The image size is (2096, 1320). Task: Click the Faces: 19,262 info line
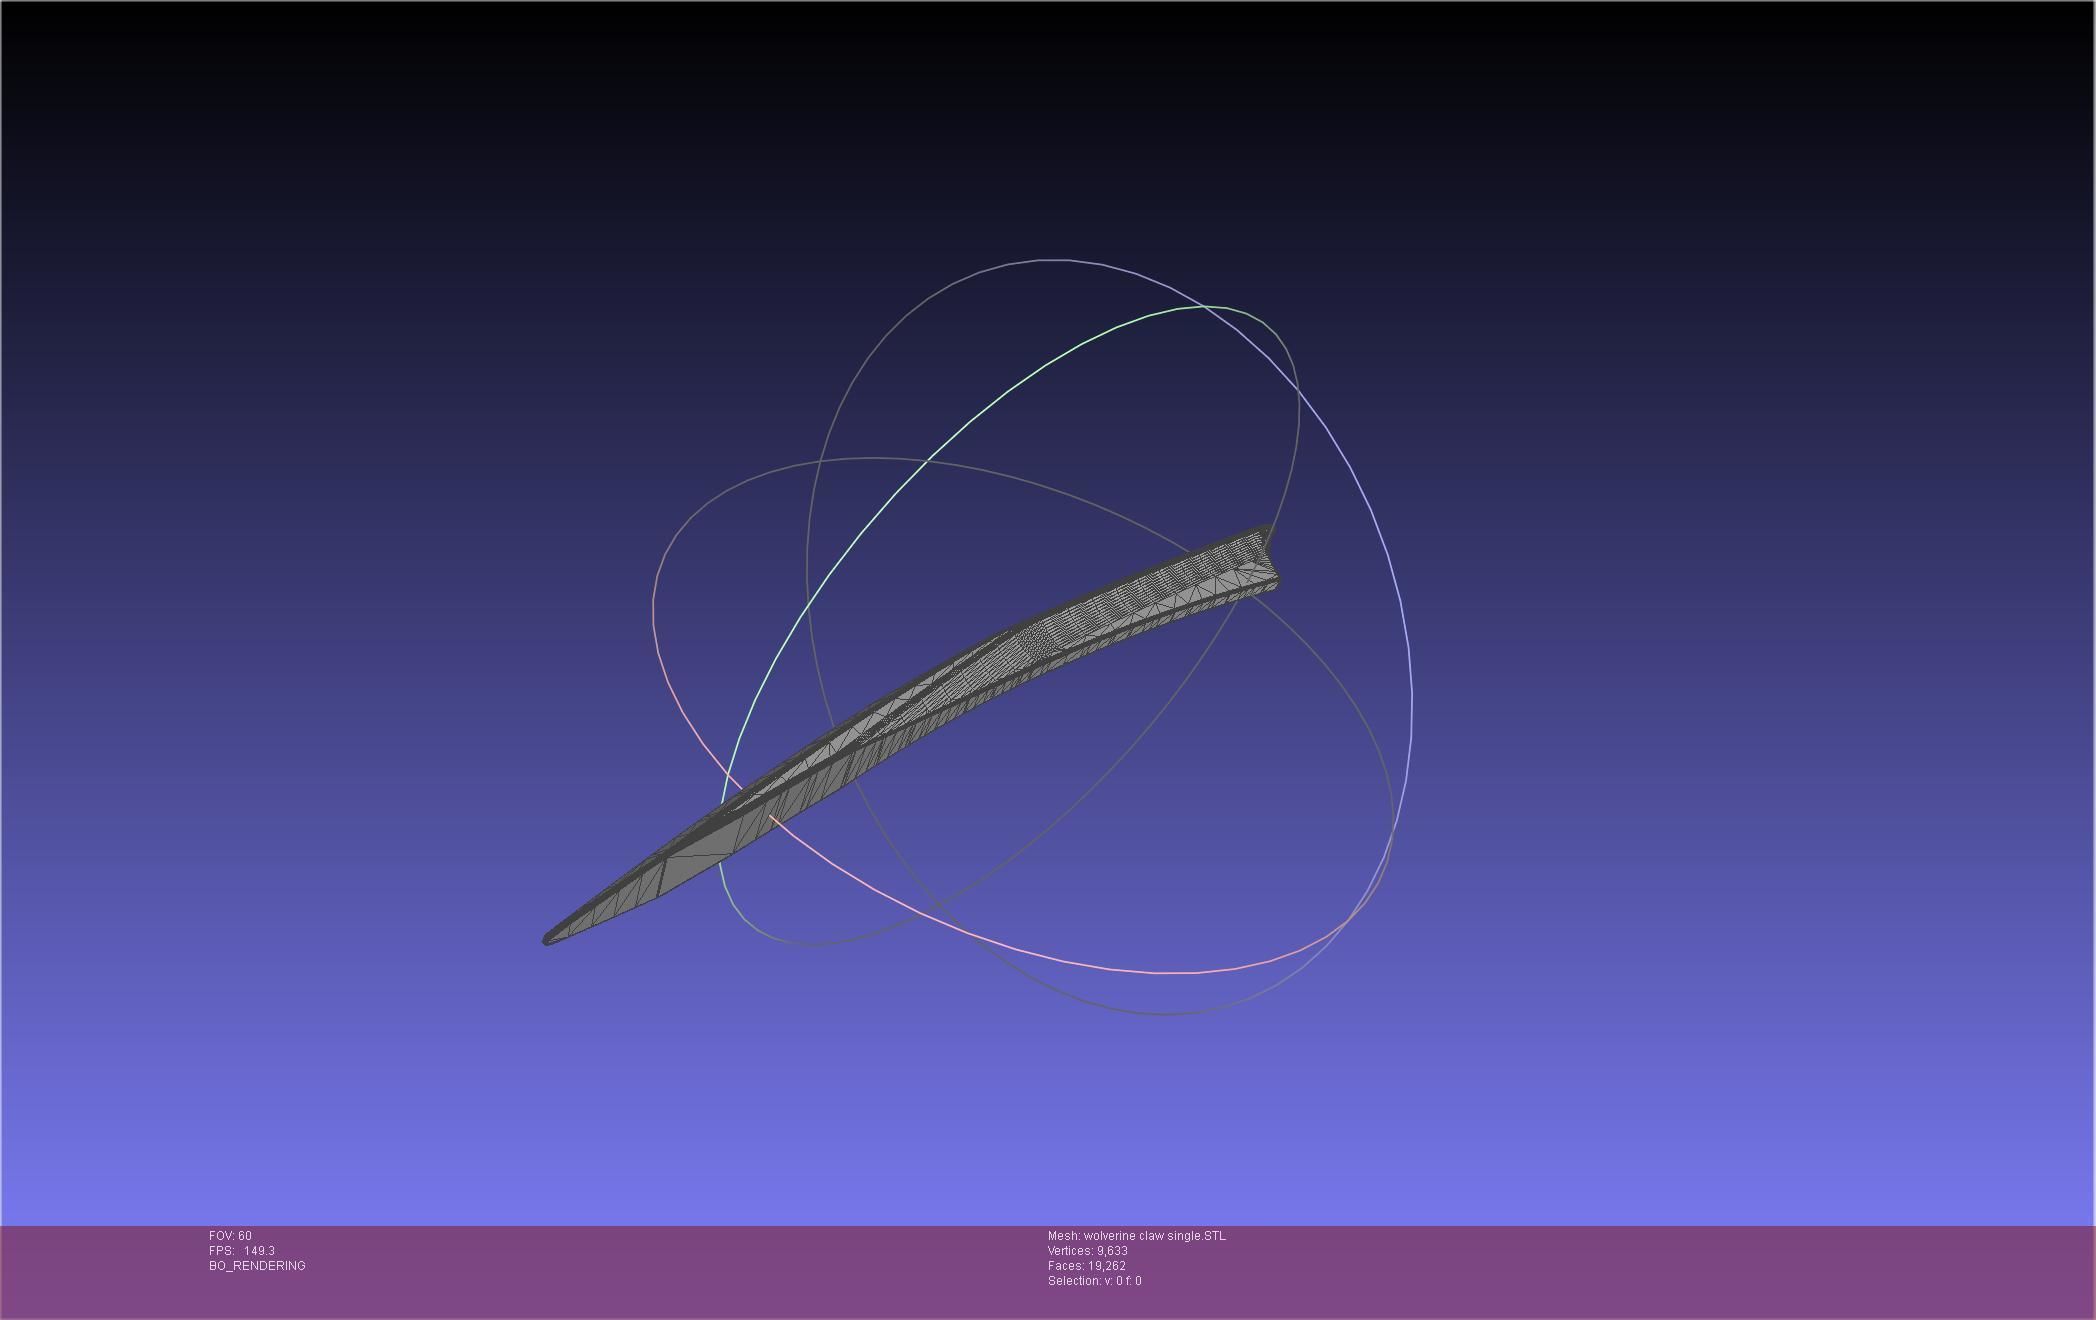[1087, 1266]
